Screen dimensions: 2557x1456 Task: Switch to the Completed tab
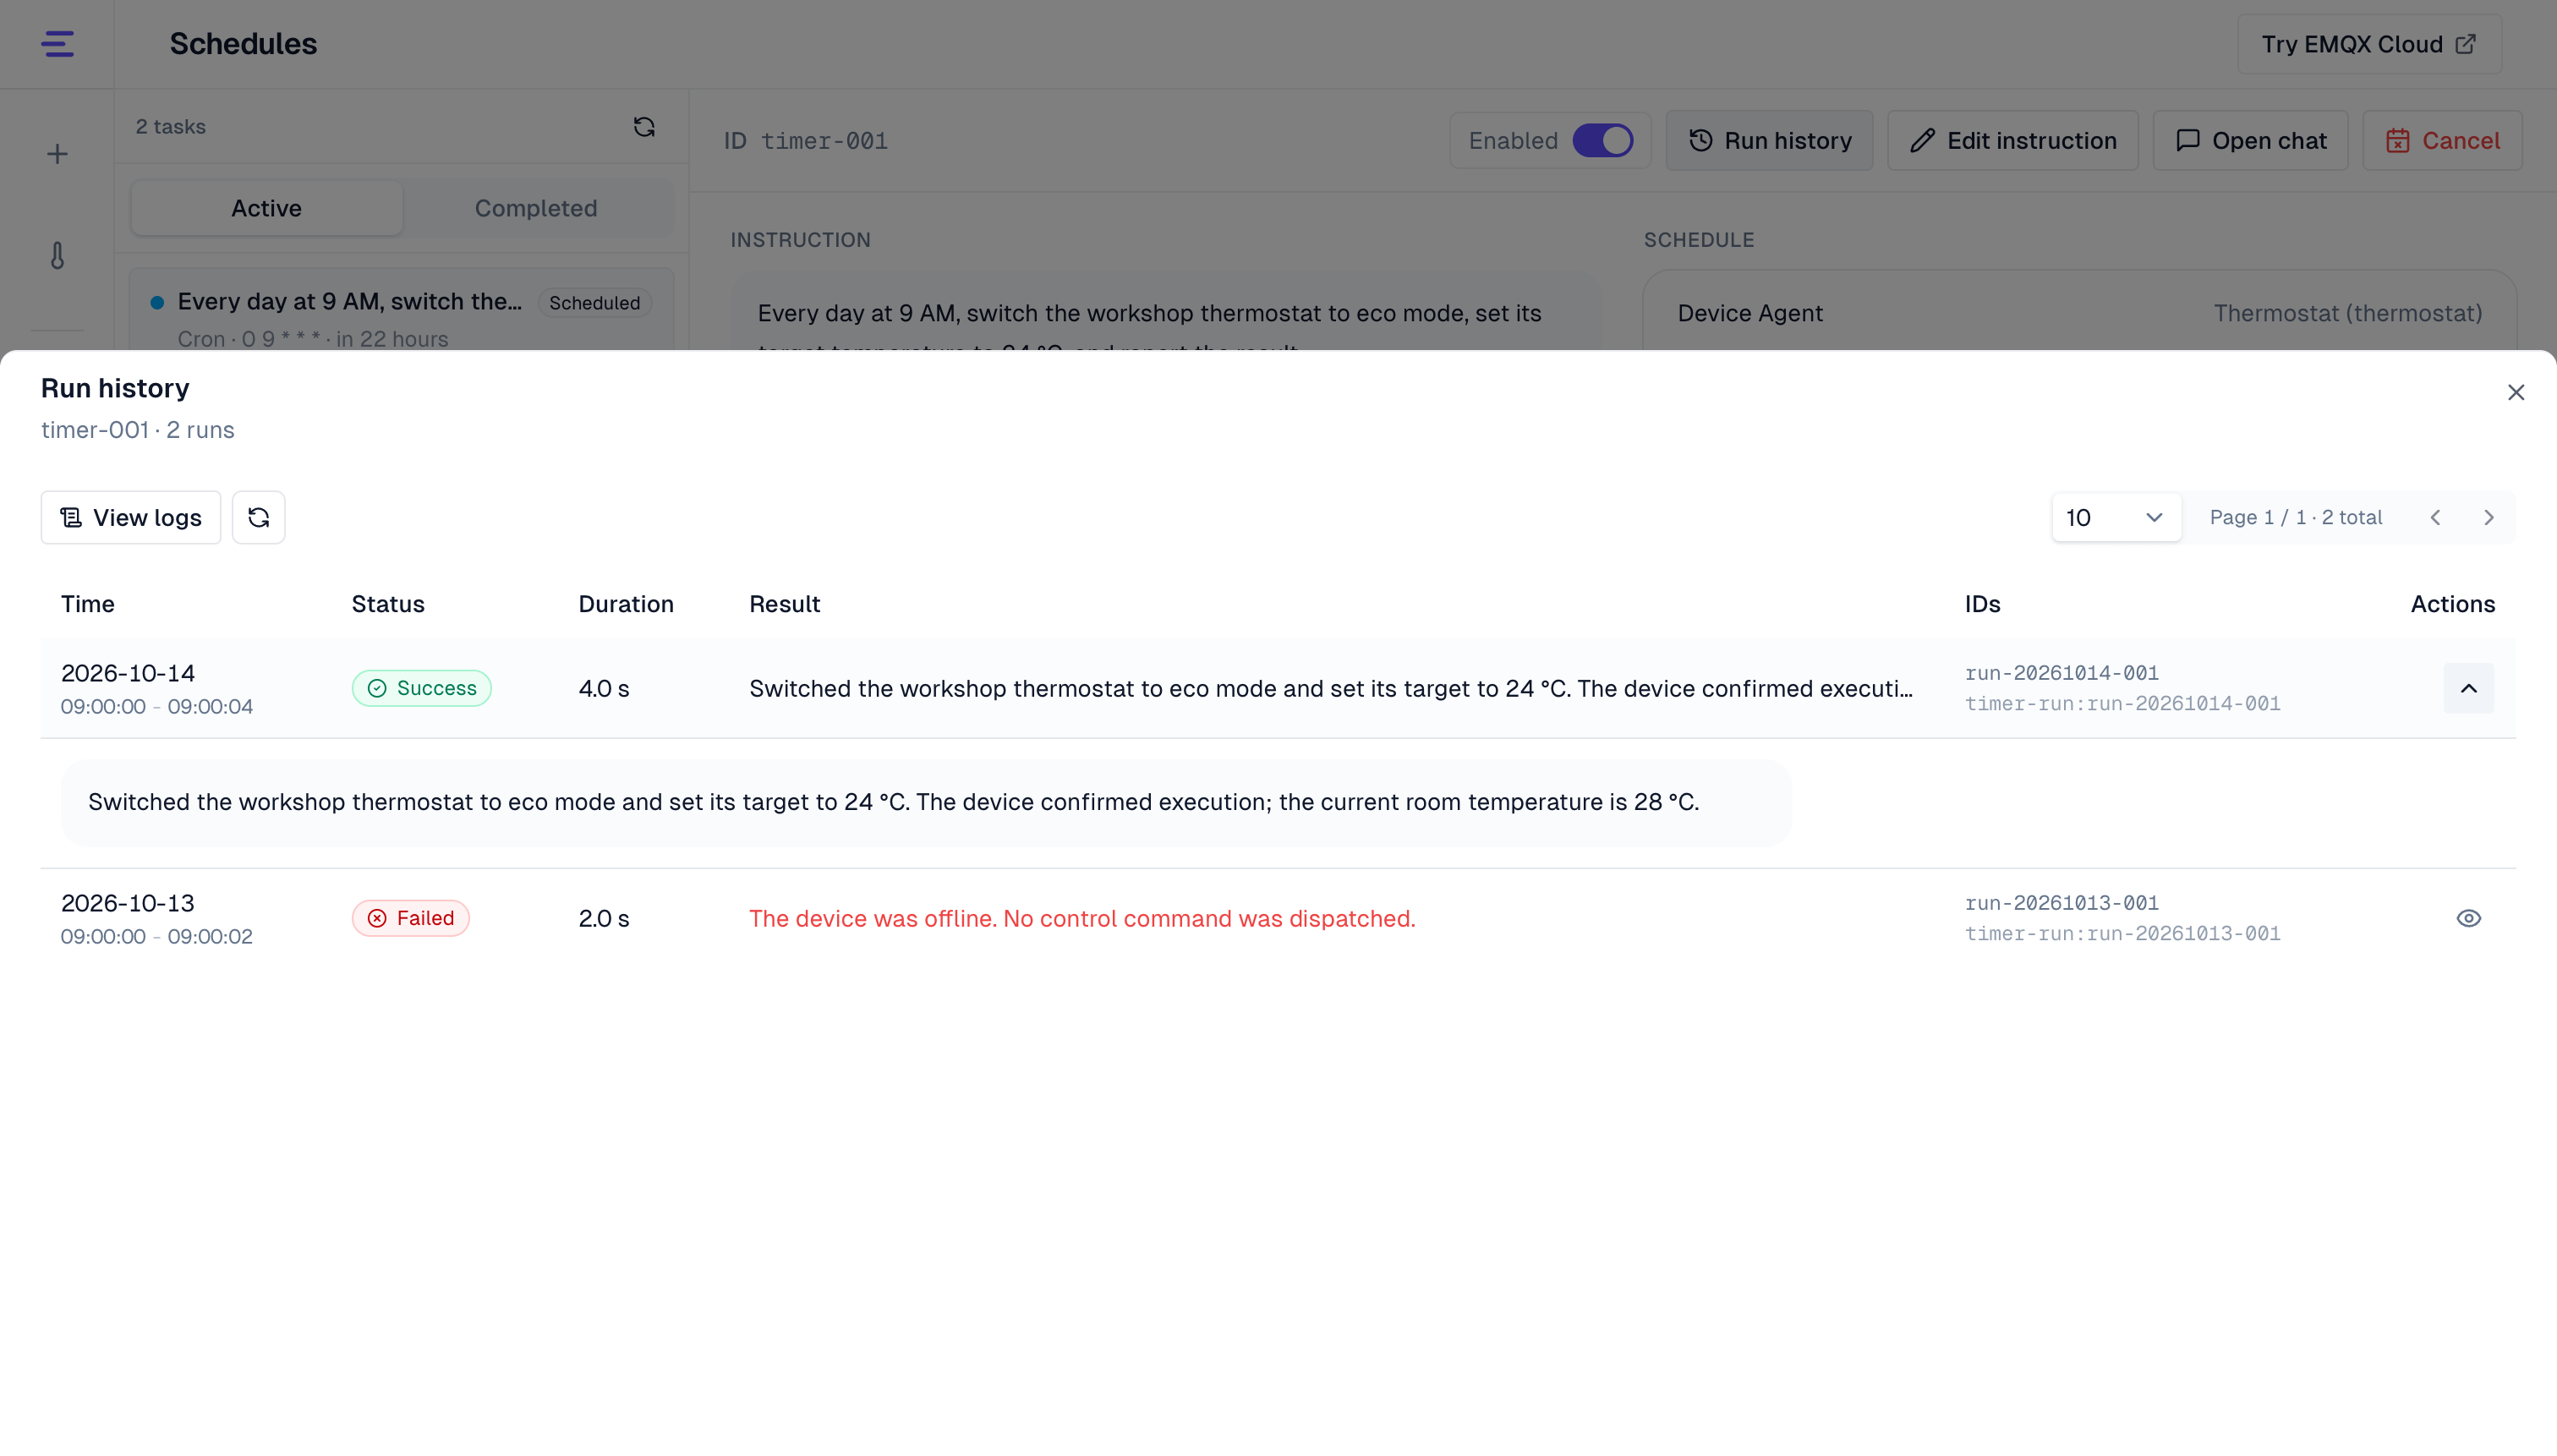coord(536,208)
